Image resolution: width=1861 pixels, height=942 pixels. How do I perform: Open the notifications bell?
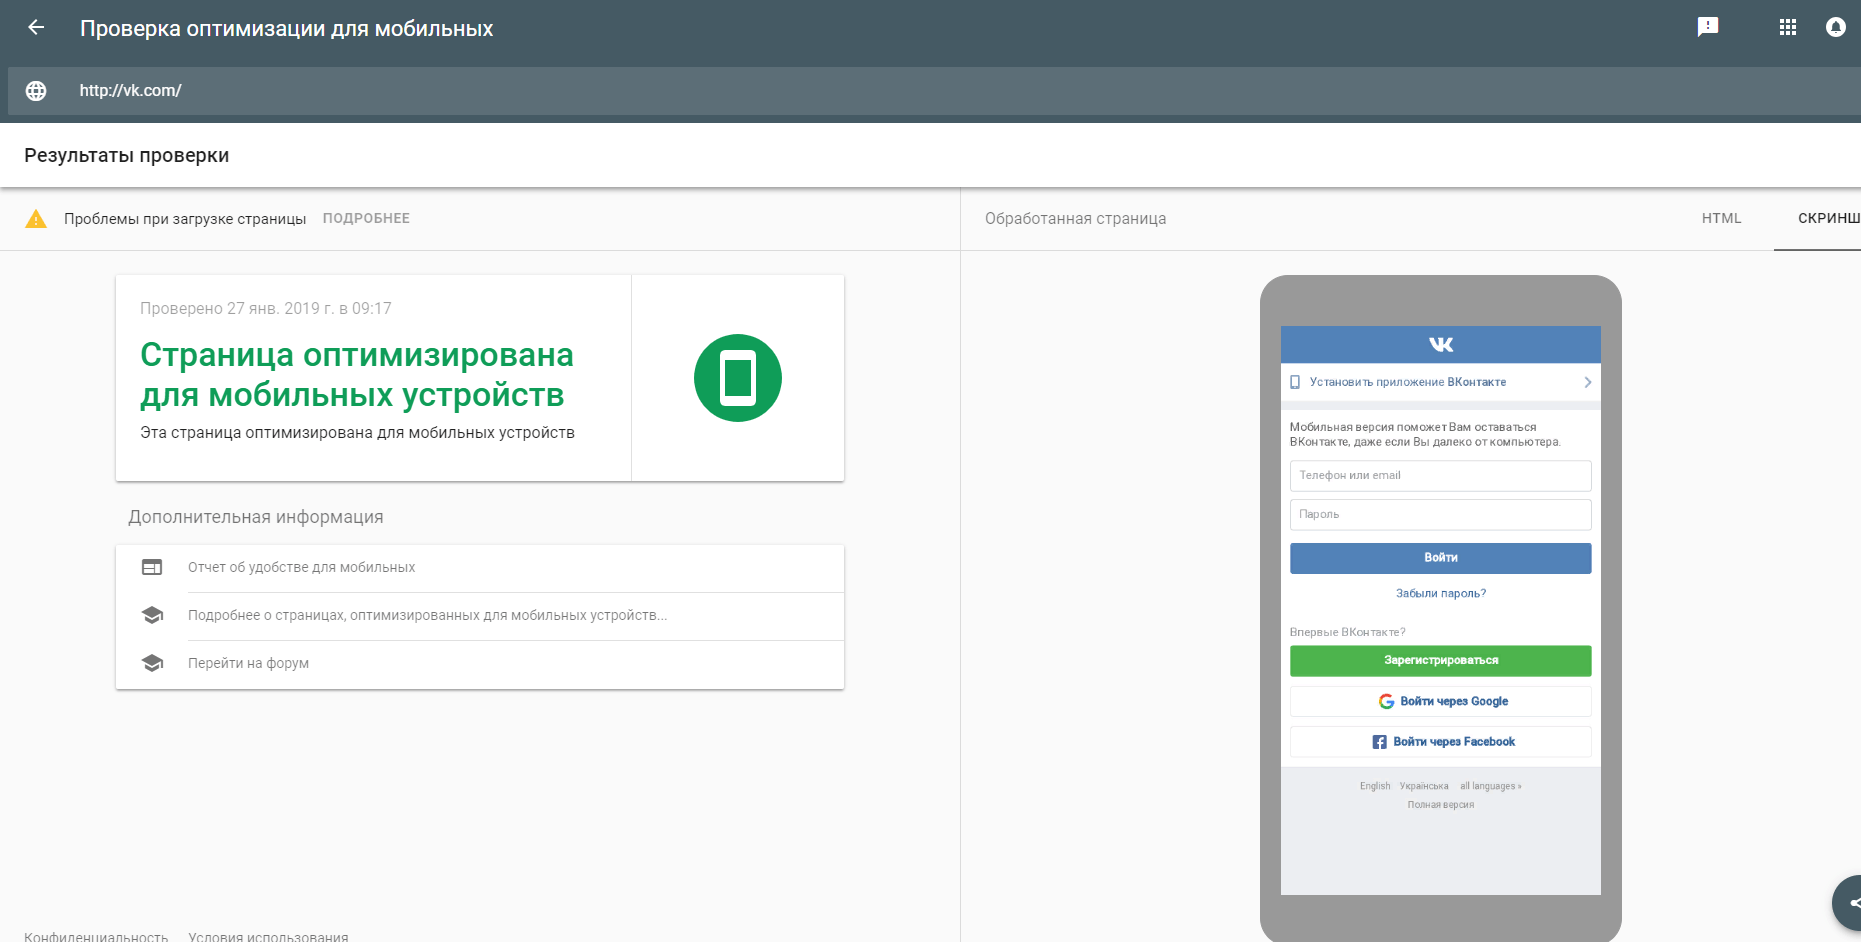pos(1835,27)
